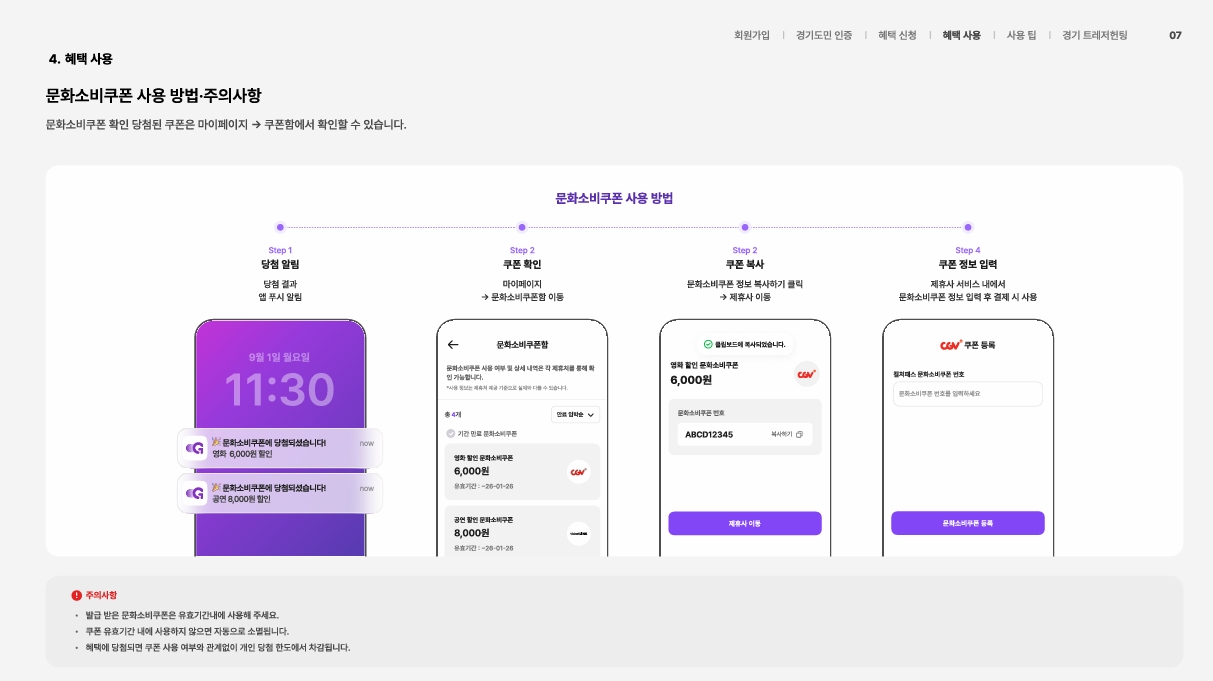Click the app icon on the 영화 6,000원 할인 notification
1213x681 pixels.
click(x=195, y=448)
